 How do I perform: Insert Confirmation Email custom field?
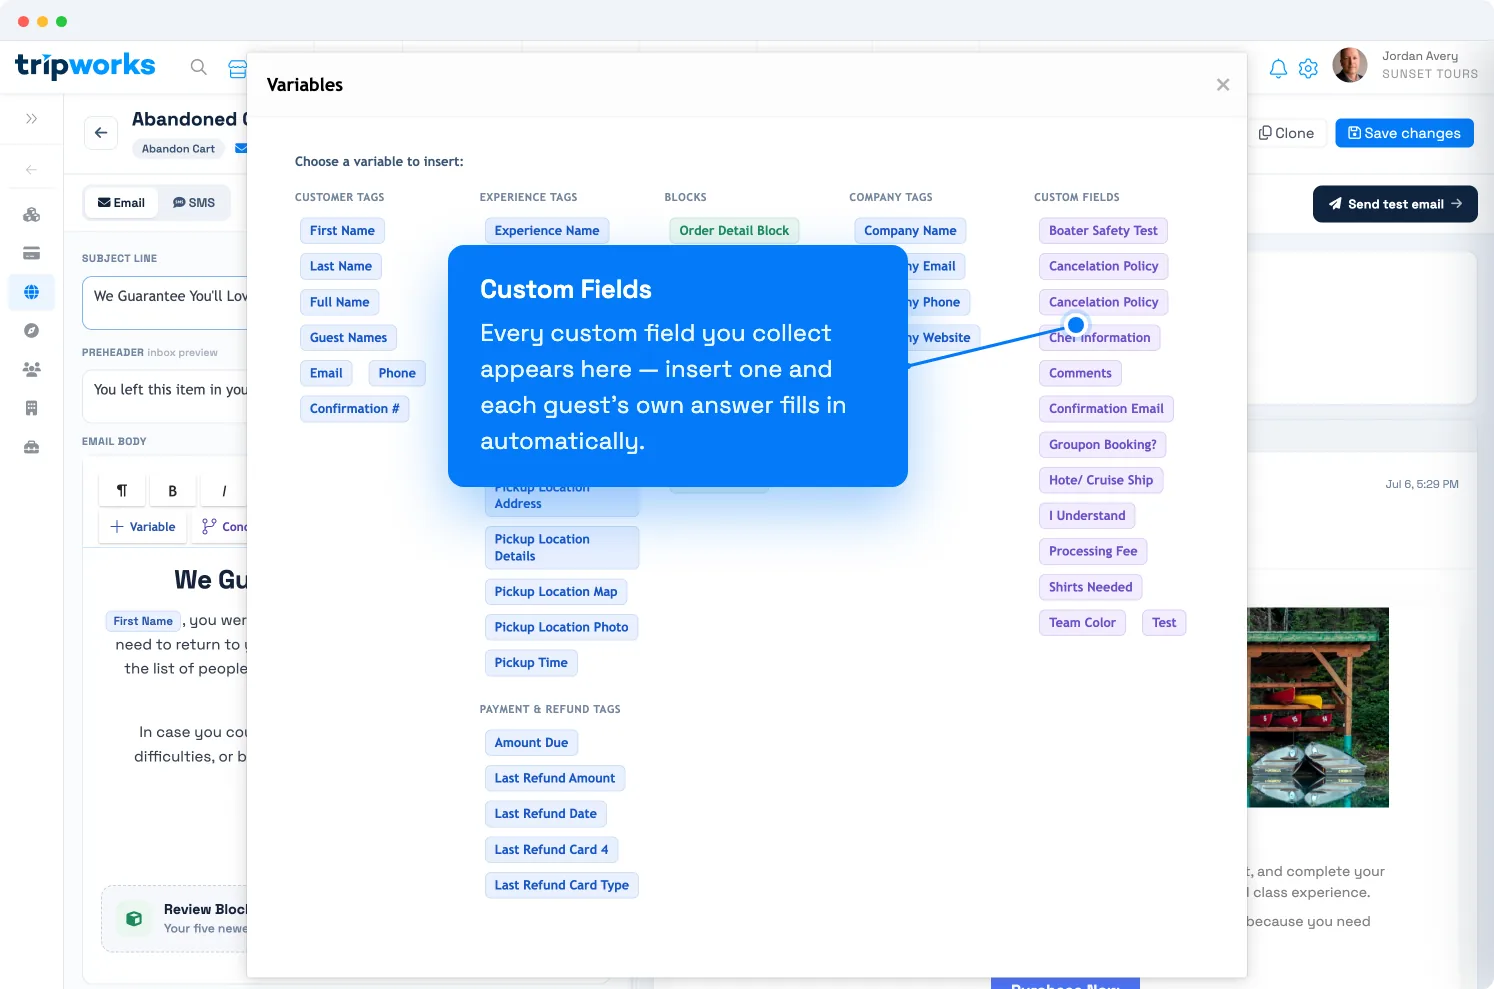1106,409
